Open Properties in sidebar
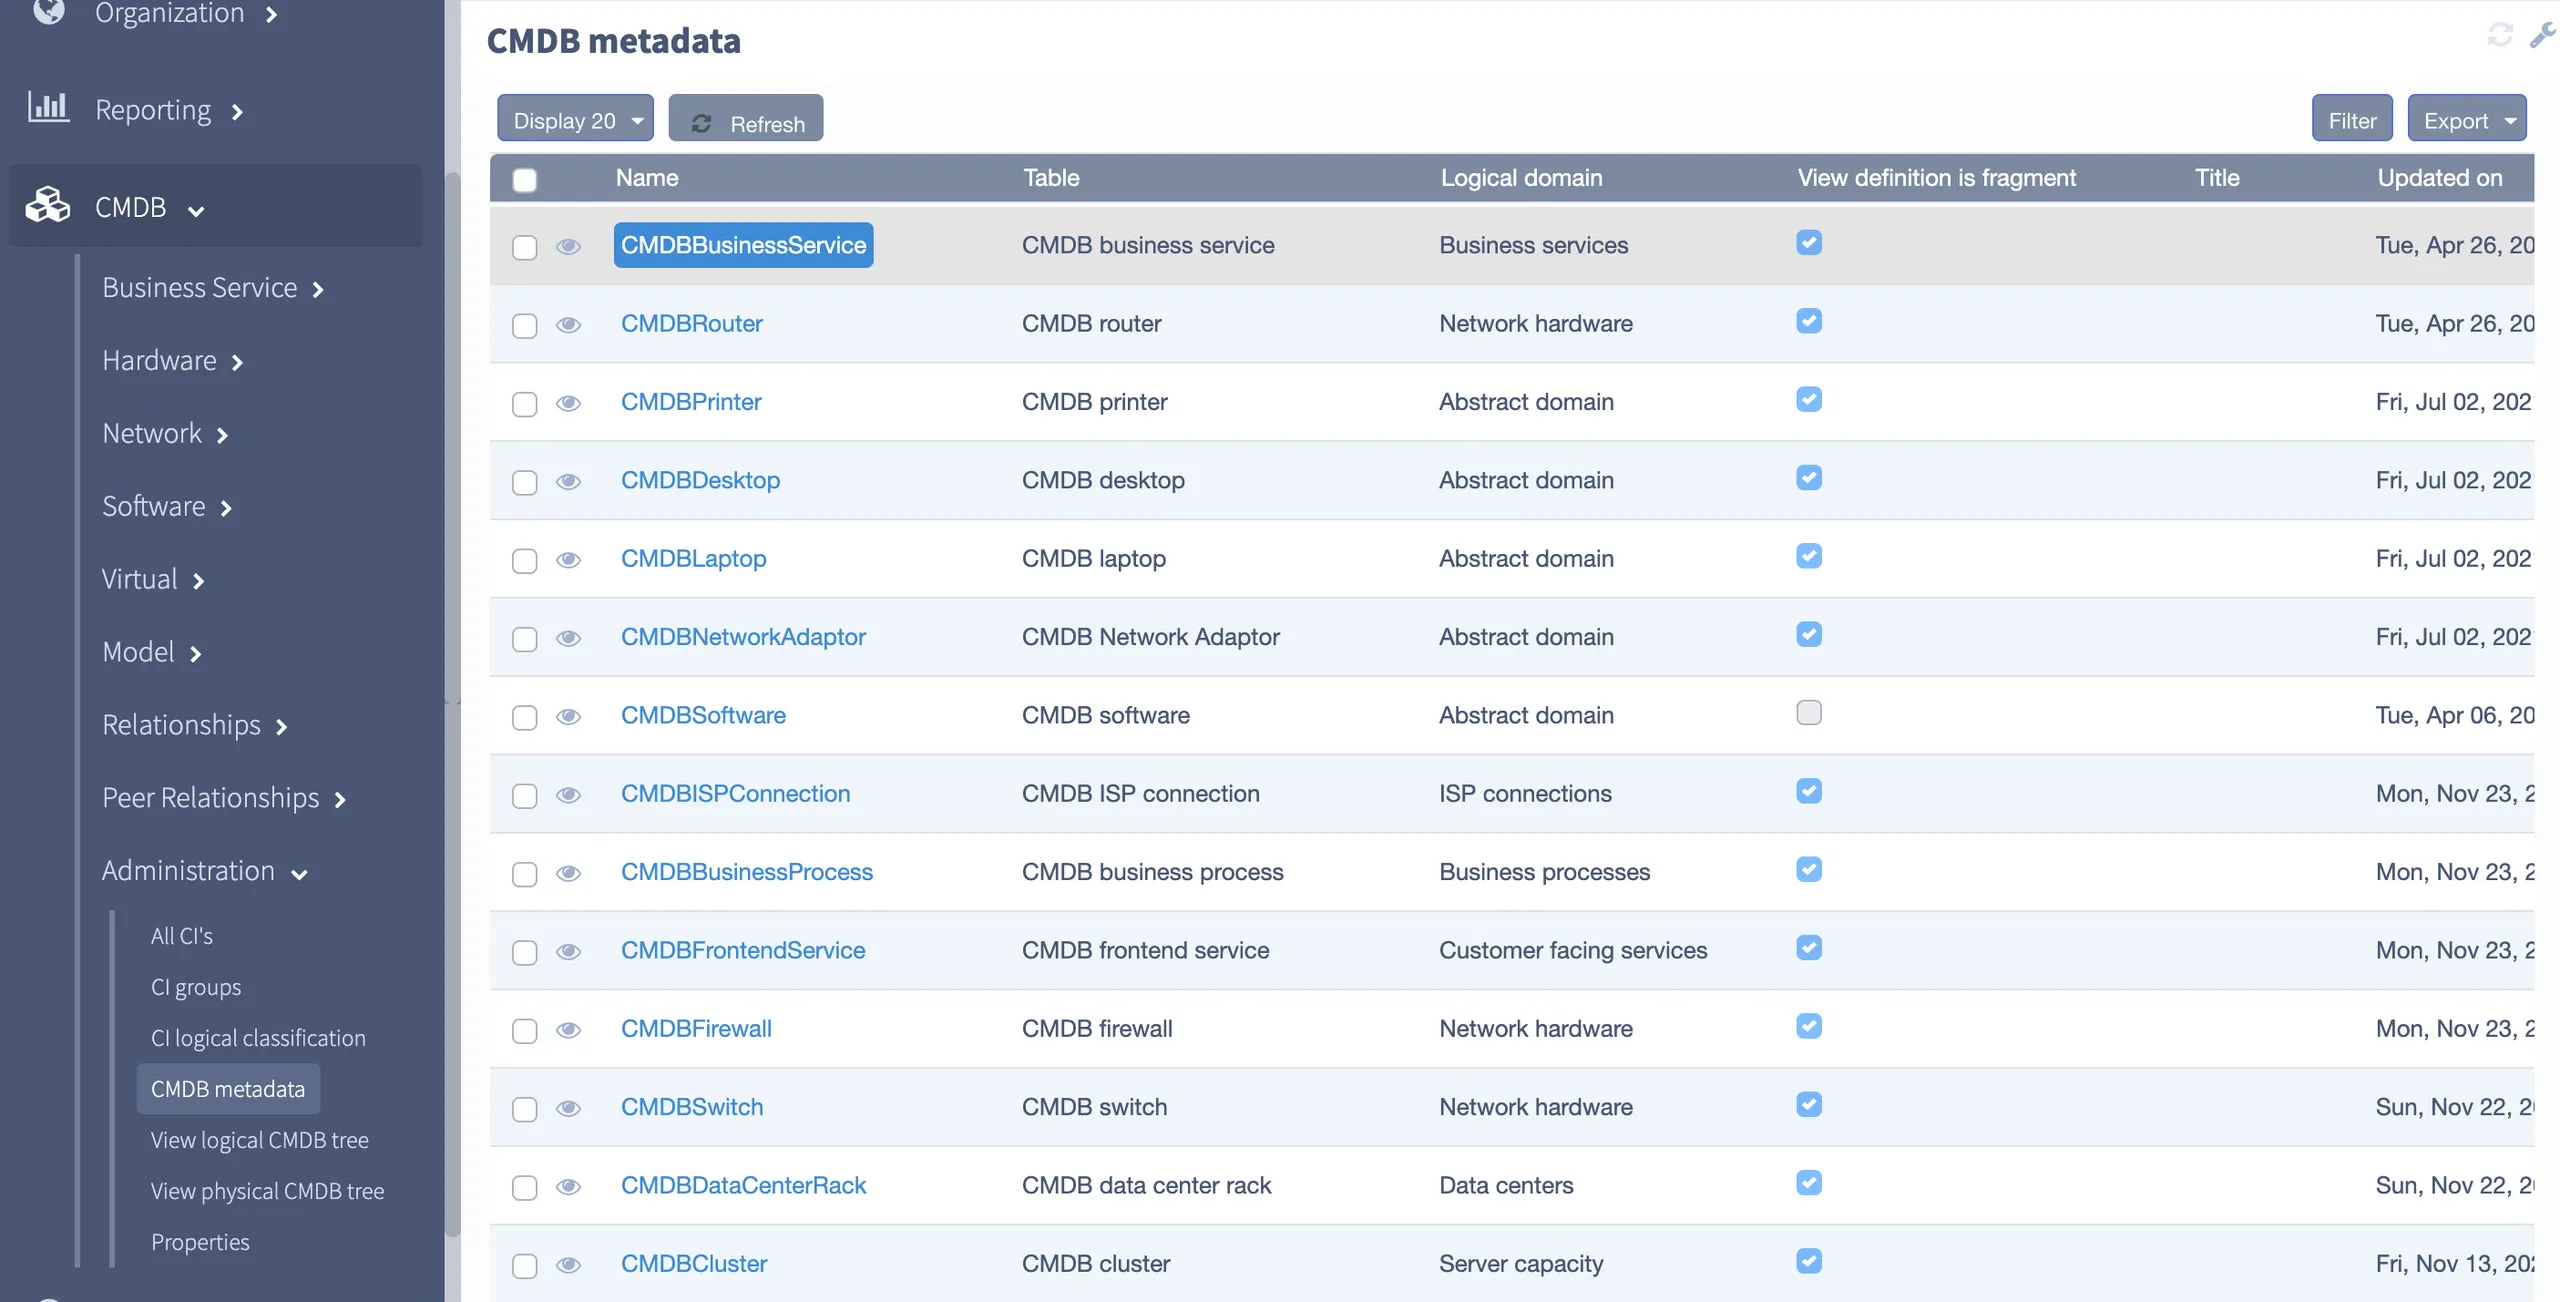This screenshot has height=1302, width=2560. [200, 1242]
